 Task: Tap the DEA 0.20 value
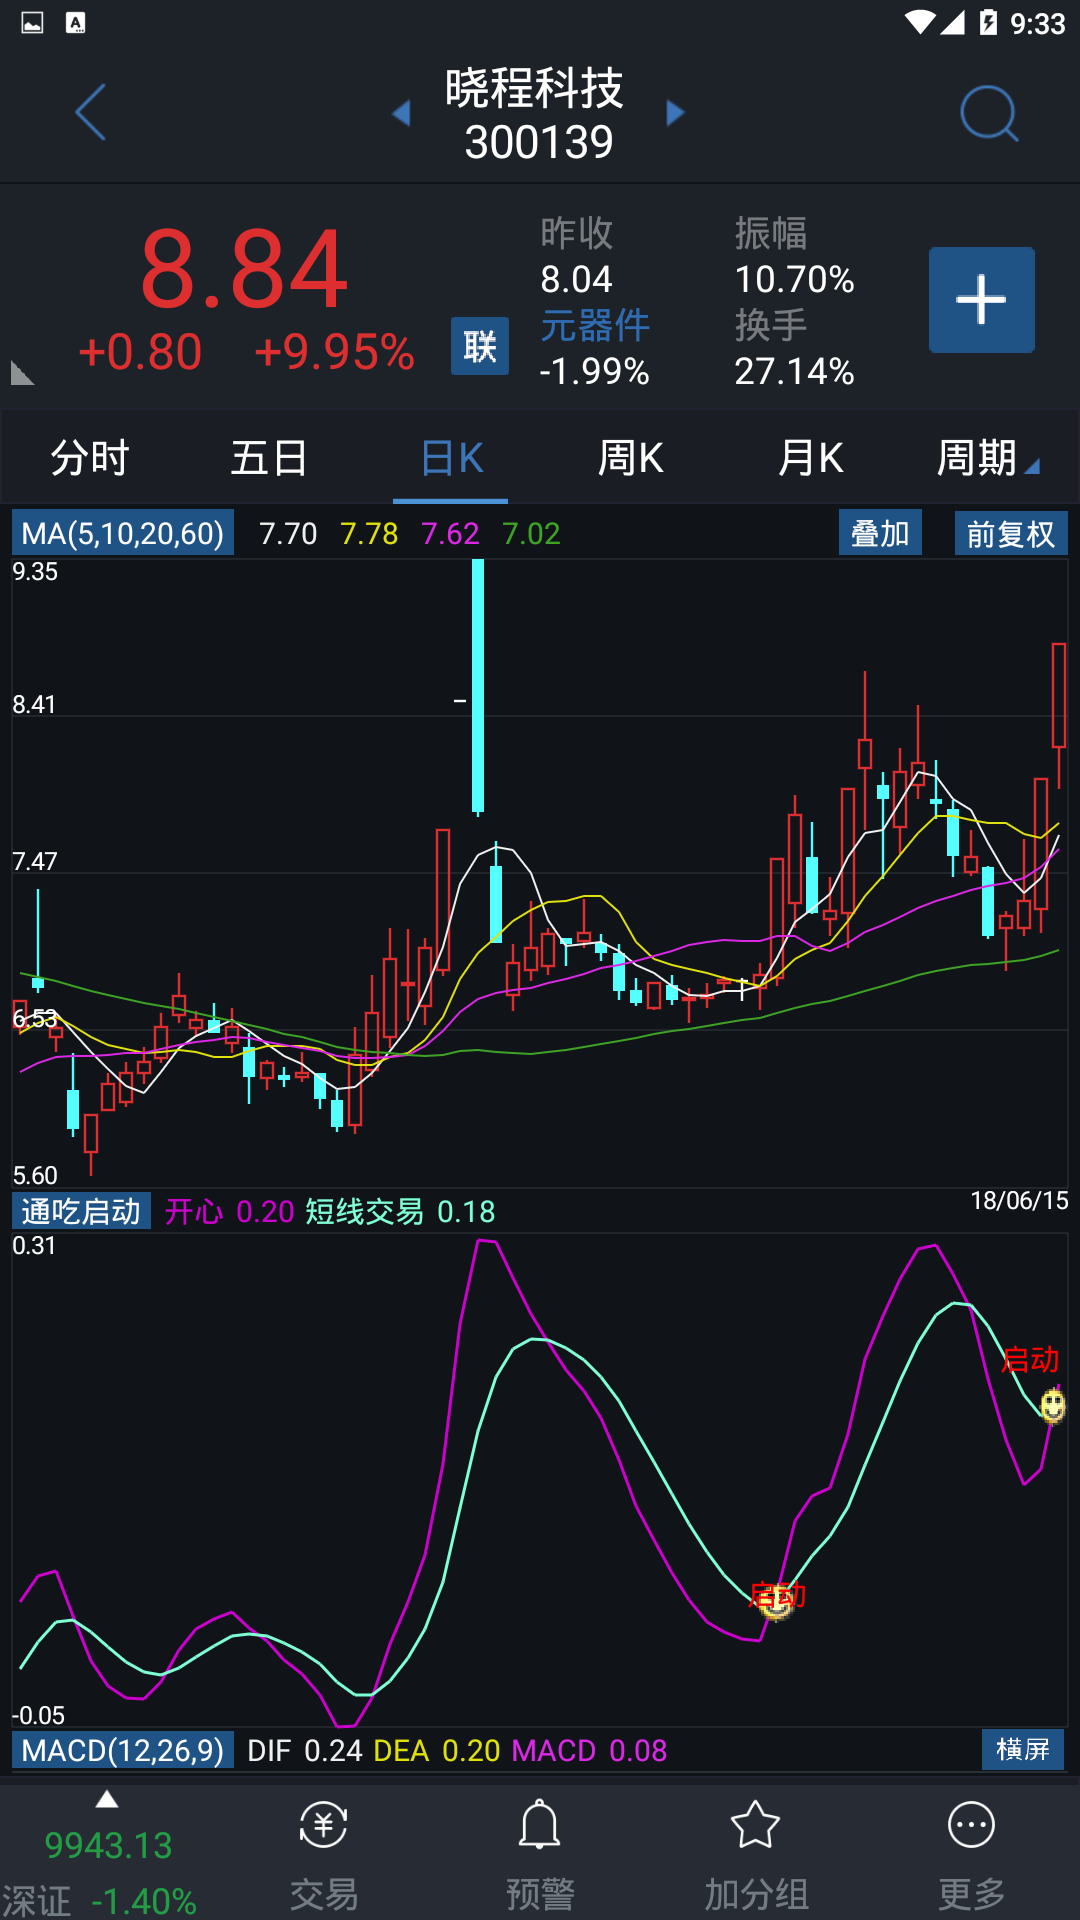[x=437, y=1751]
